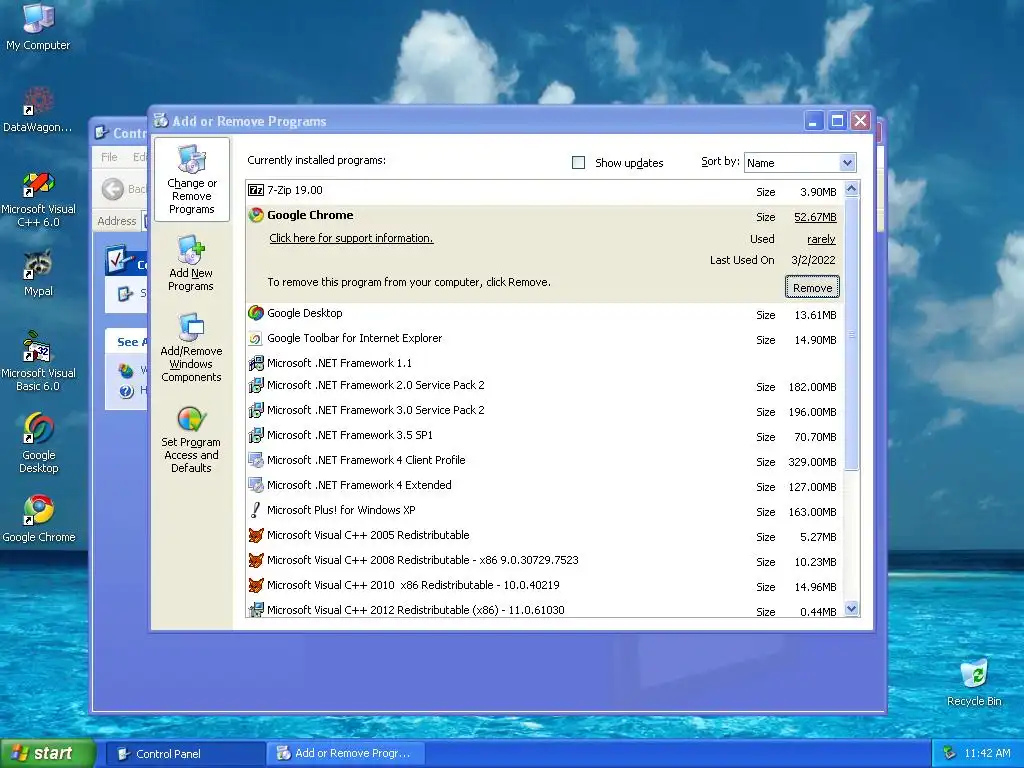Image resolution: width=1024 pixels, height=768 pixels.
Task: Click the program list scrollbar thumb
Action: tap(851, 334)
